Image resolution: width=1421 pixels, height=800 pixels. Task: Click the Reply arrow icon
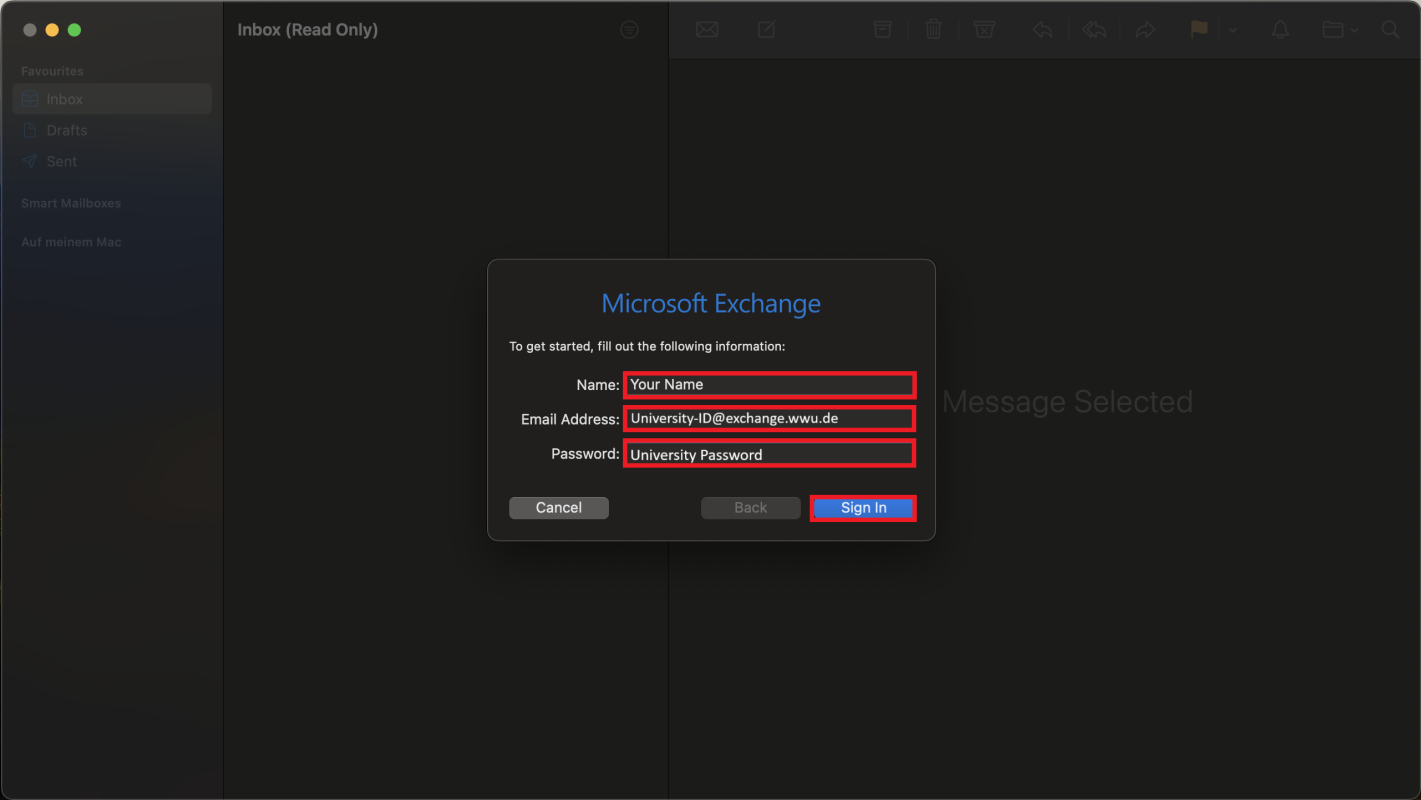(1042, 30)
